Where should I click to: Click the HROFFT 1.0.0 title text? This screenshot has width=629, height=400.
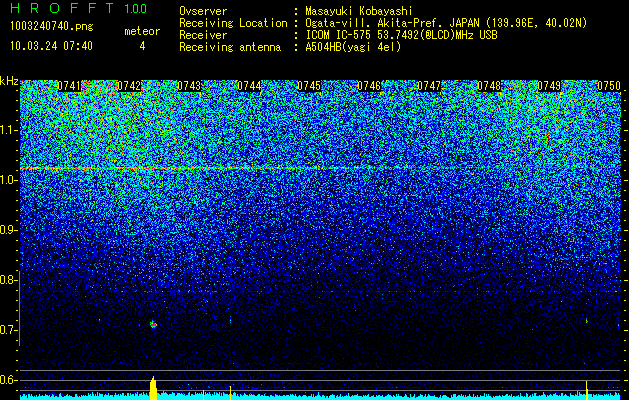78,8
